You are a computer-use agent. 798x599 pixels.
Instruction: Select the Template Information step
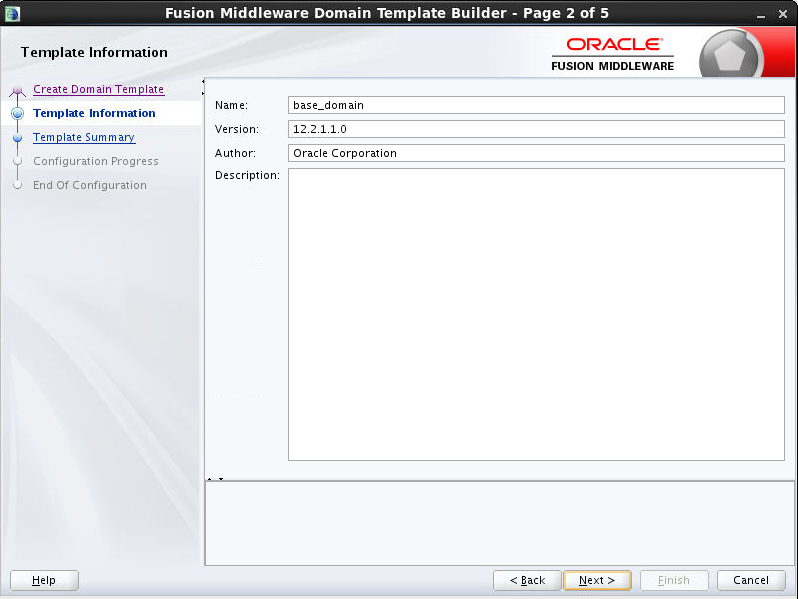(x=94, y=113)
